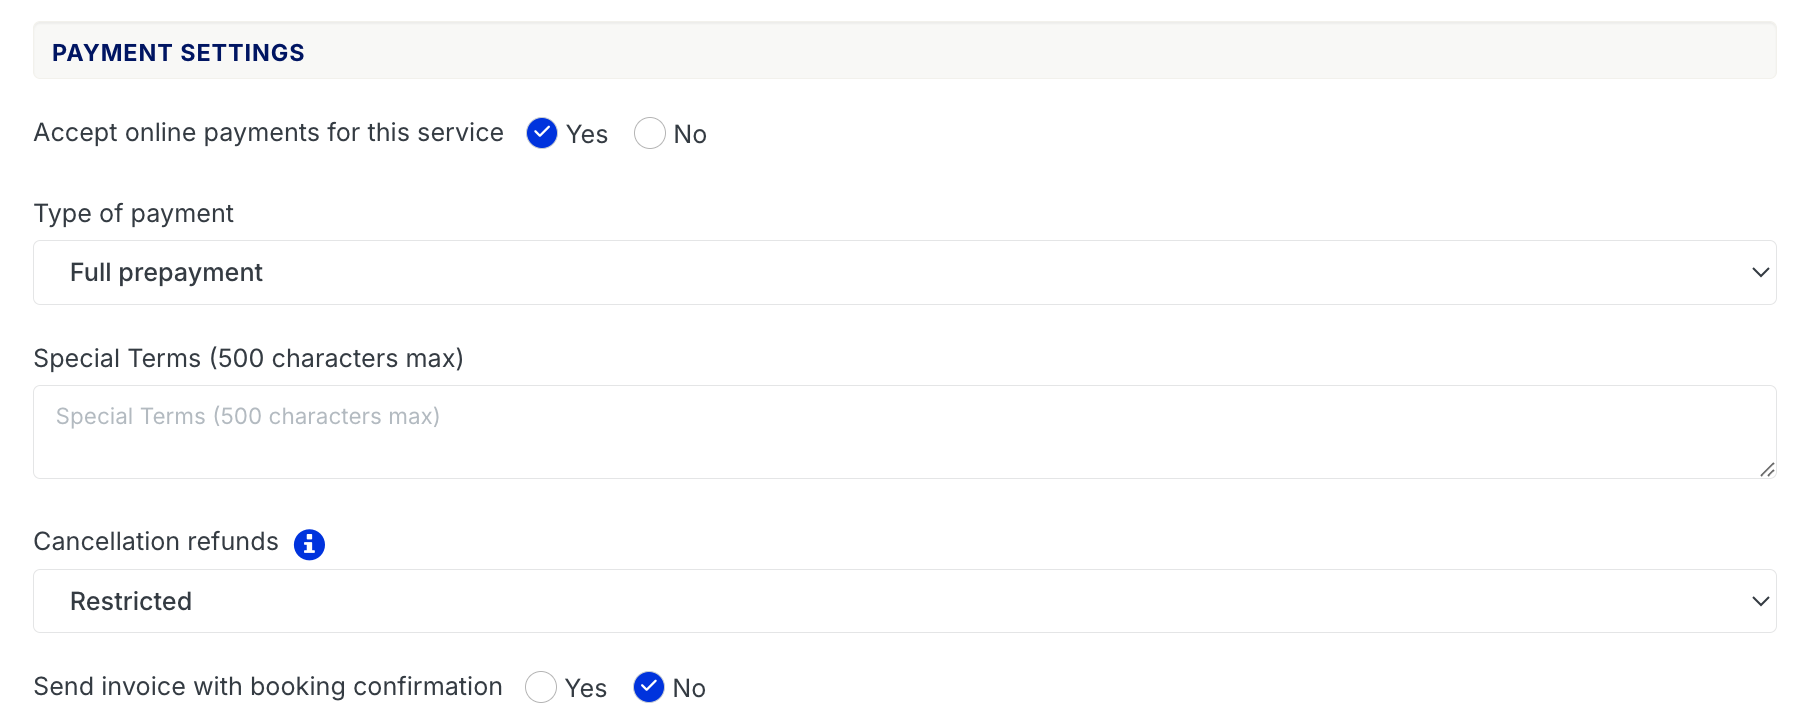Click the chevron arrow beside Restricted
Screen dimensions: 1814x728
[x=1760, y=601]
